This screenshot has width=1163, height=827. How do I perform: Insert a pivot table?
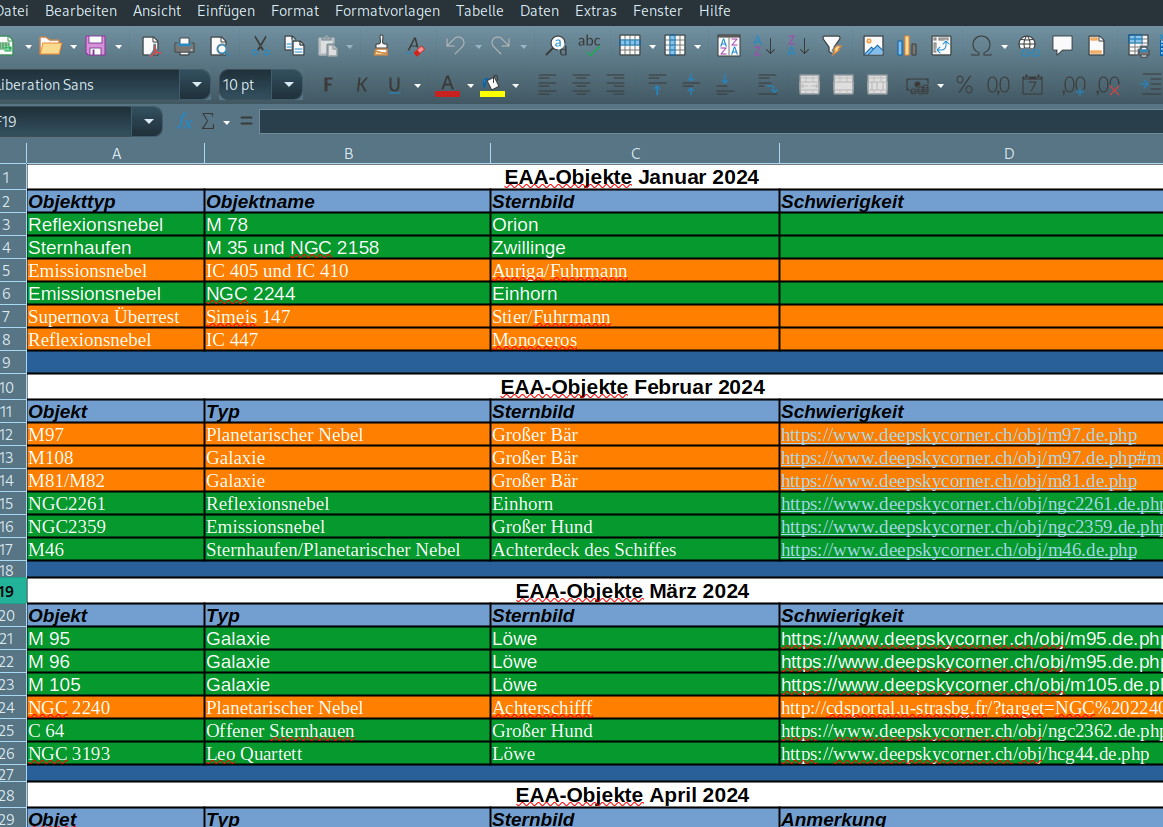[941, 47]
